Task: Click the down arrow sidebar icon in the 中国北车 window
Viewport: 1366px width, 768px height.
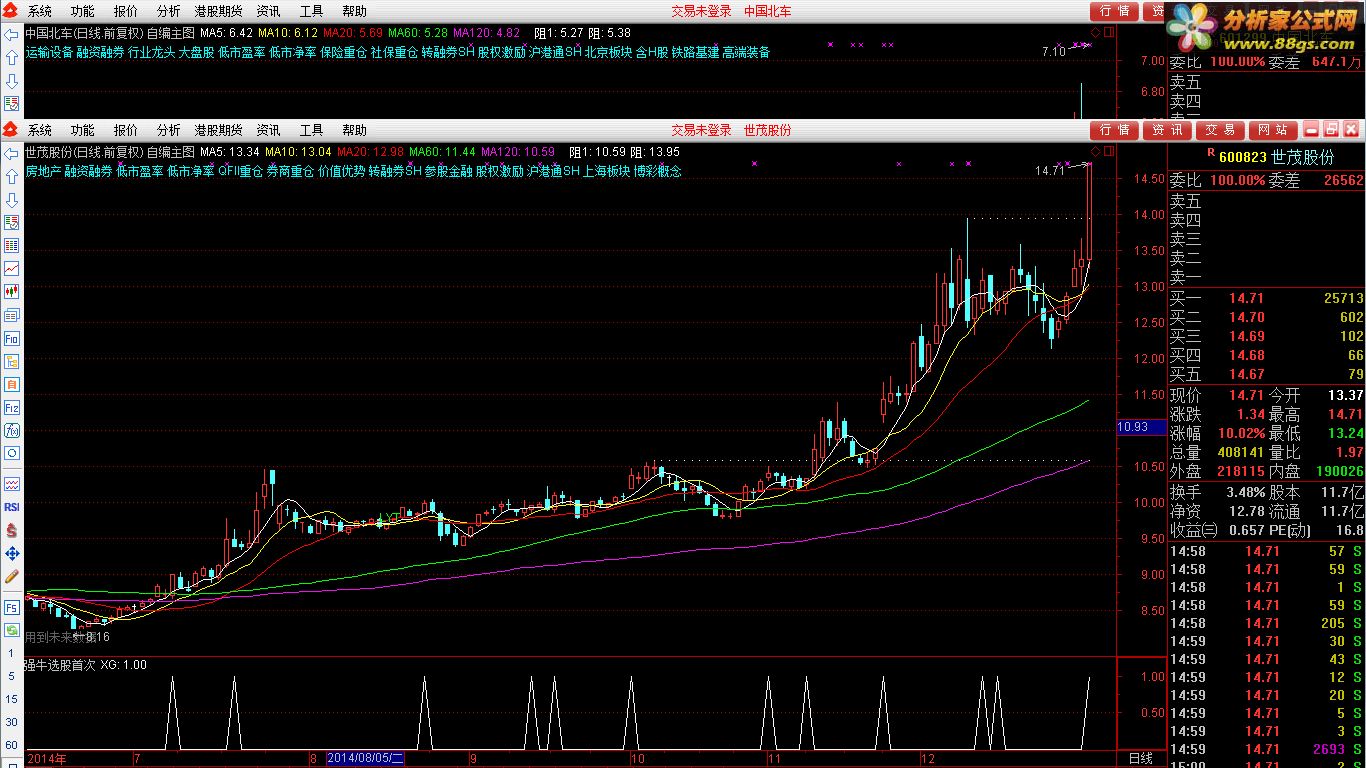Action: click(x=11, y=80)
